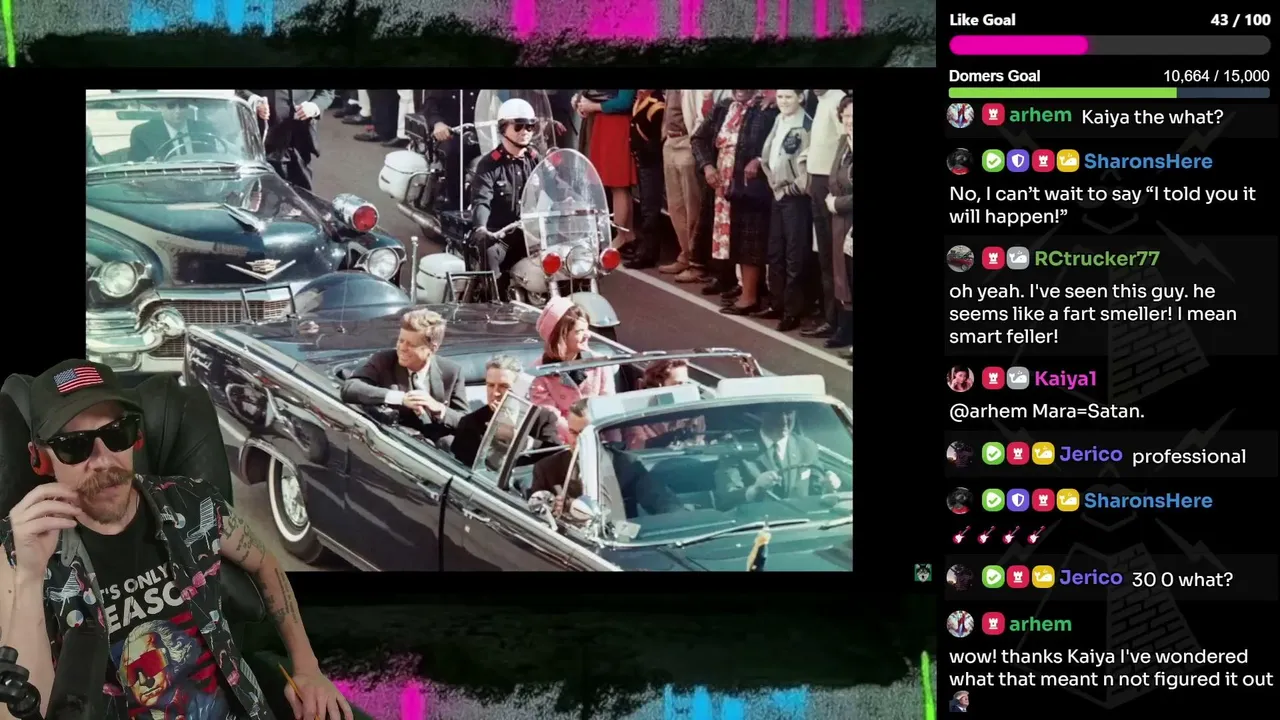This screenshot has width=1280, height=720.
Task: Click the red rook badge beside RCtrucker77
Action: (993, 258)
